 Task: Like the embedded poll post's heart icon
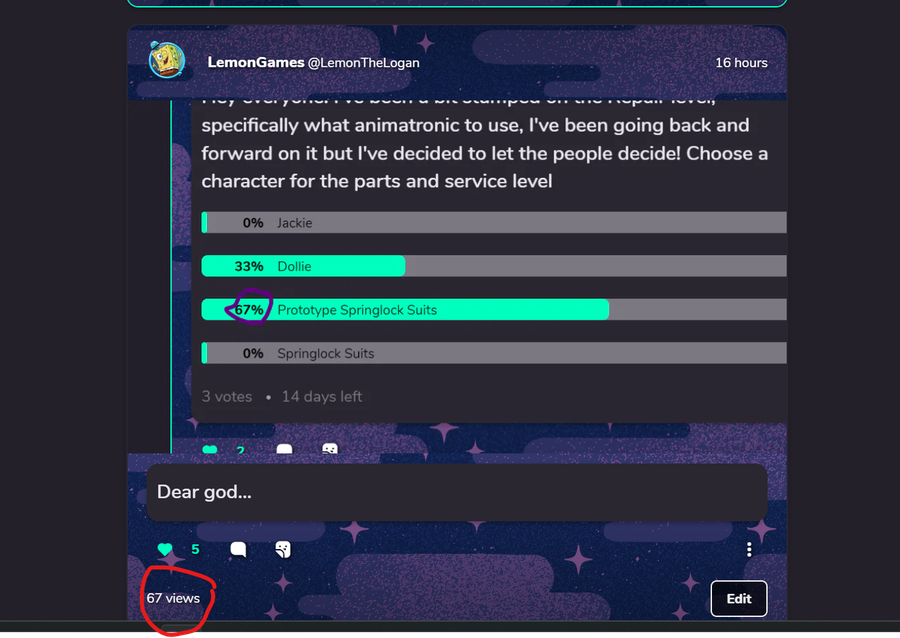pyautogui.click(x=210, y=450)
